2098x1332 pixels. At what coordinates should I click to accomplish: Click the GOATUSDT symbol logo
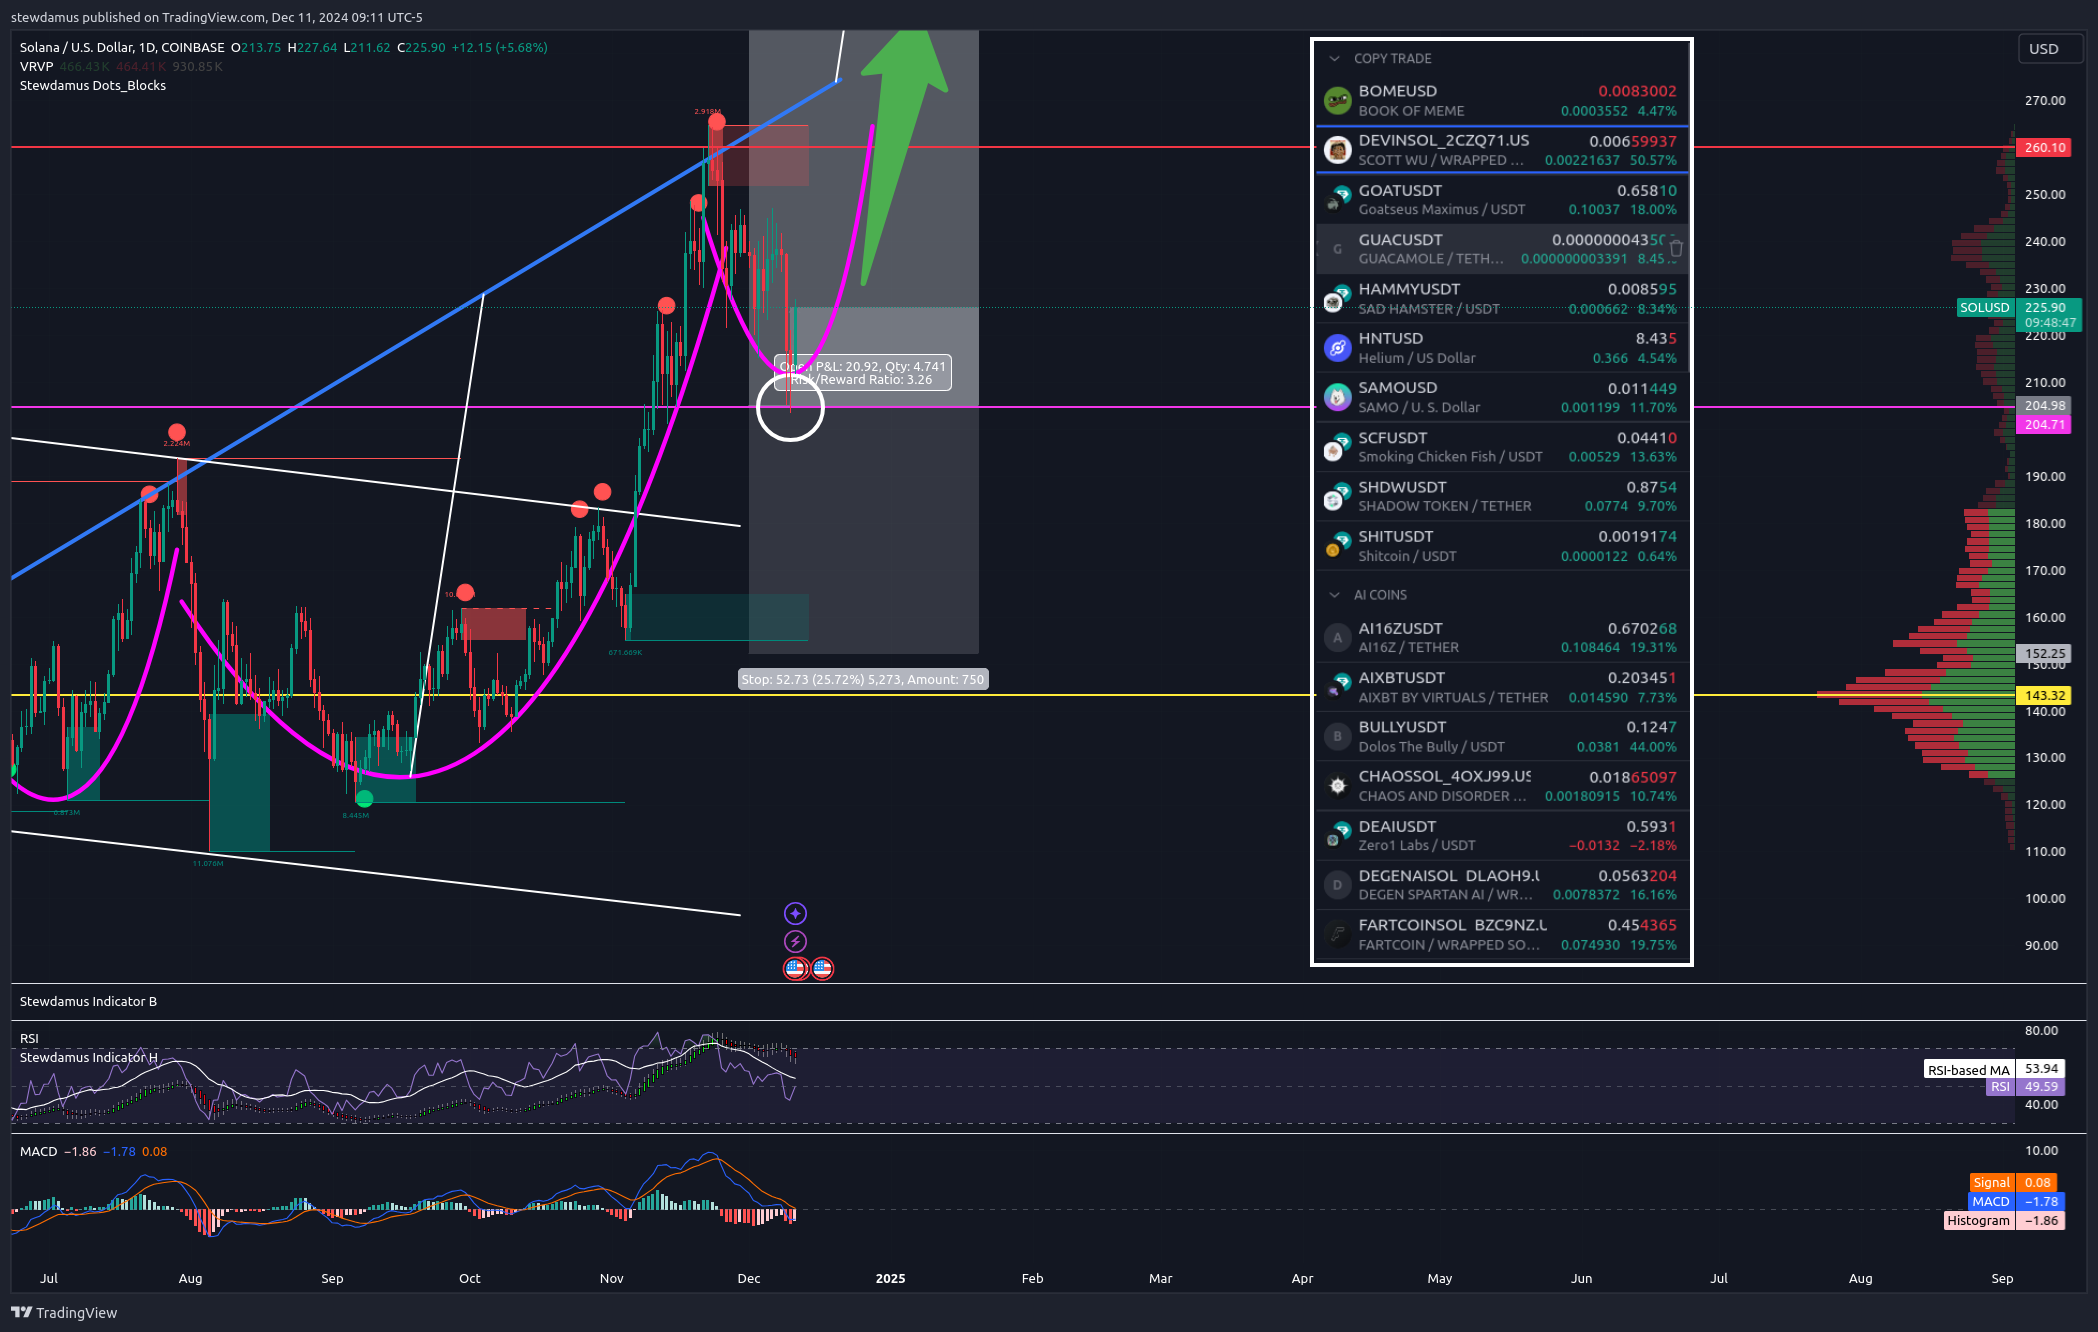click(x=1337, y=199)
